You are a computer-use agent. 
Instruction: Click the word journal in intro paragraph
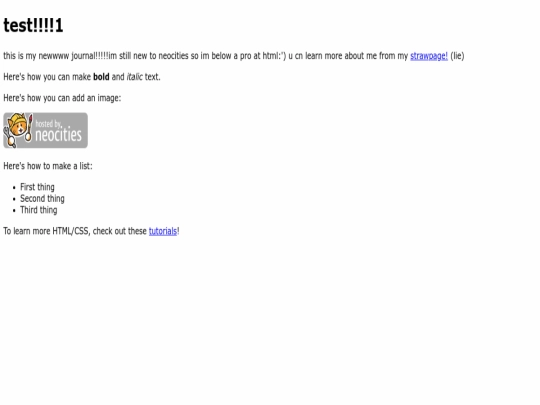[84, 56]
